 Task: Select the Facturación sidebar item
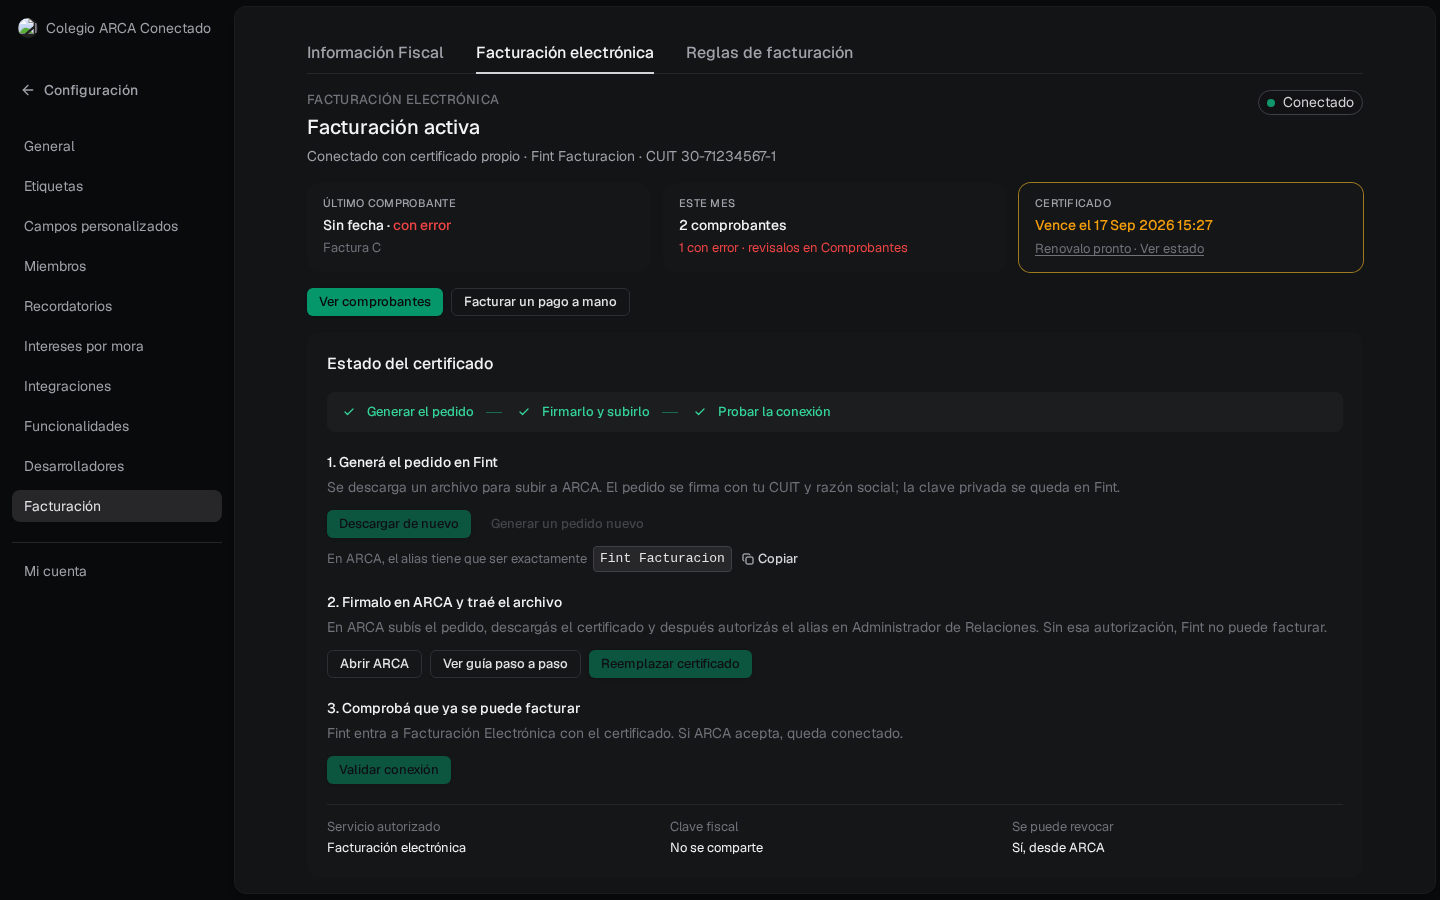117,506
